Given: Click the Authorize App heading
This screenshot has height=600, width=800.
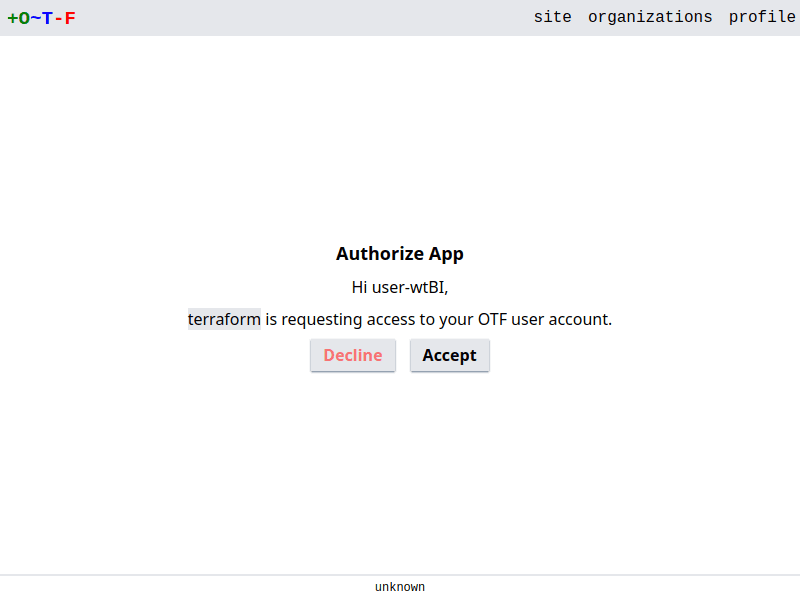Looking at the screenshot, I should click(399, 254).
